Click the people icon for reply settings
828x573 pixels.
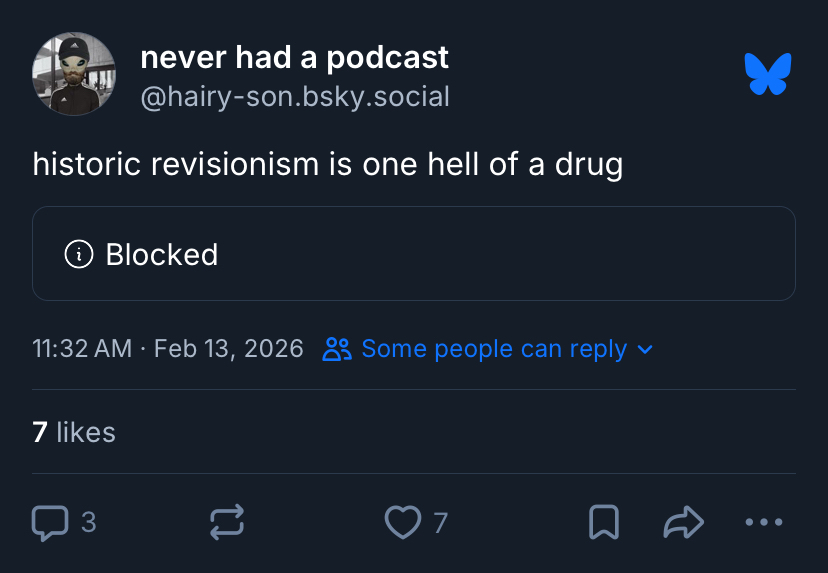point(338,349)
